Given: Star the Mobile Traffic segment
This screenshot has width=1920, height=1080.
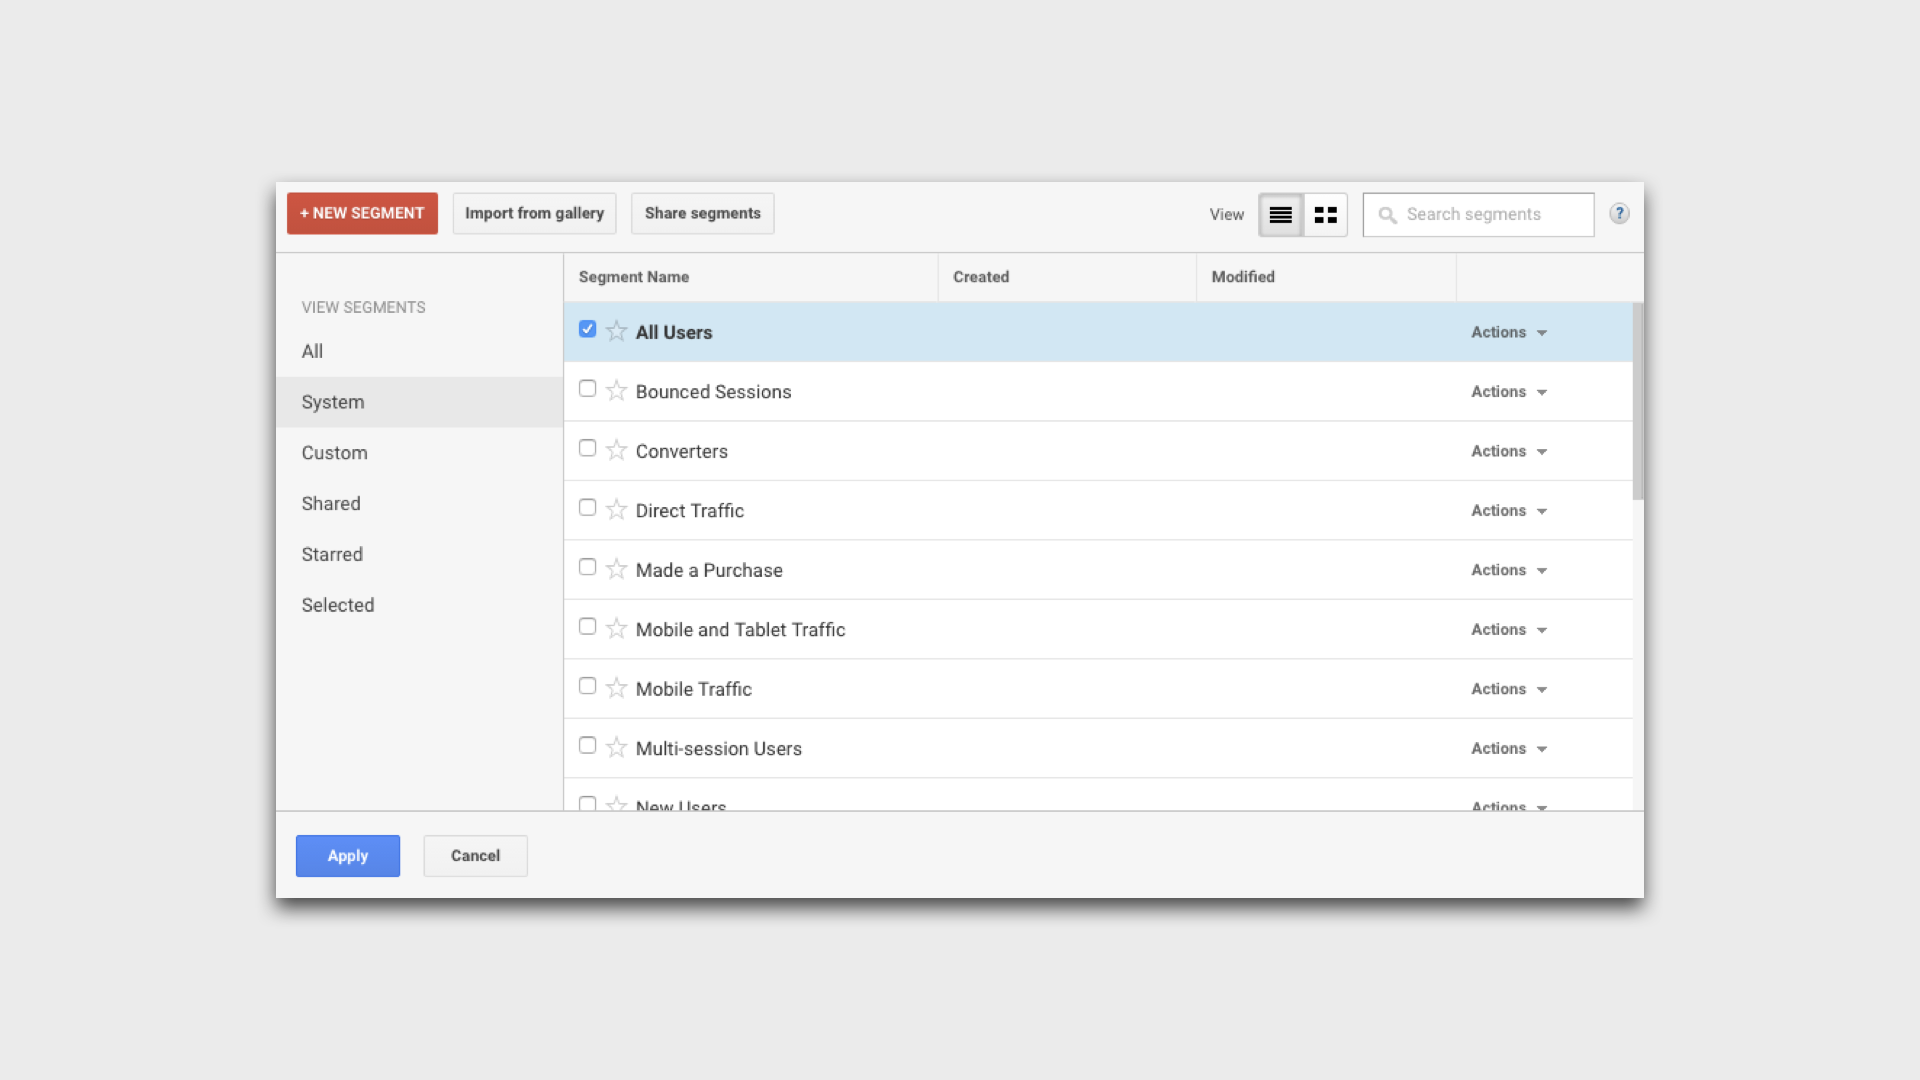Looking at the screenshot, I should tap(616, 687).
